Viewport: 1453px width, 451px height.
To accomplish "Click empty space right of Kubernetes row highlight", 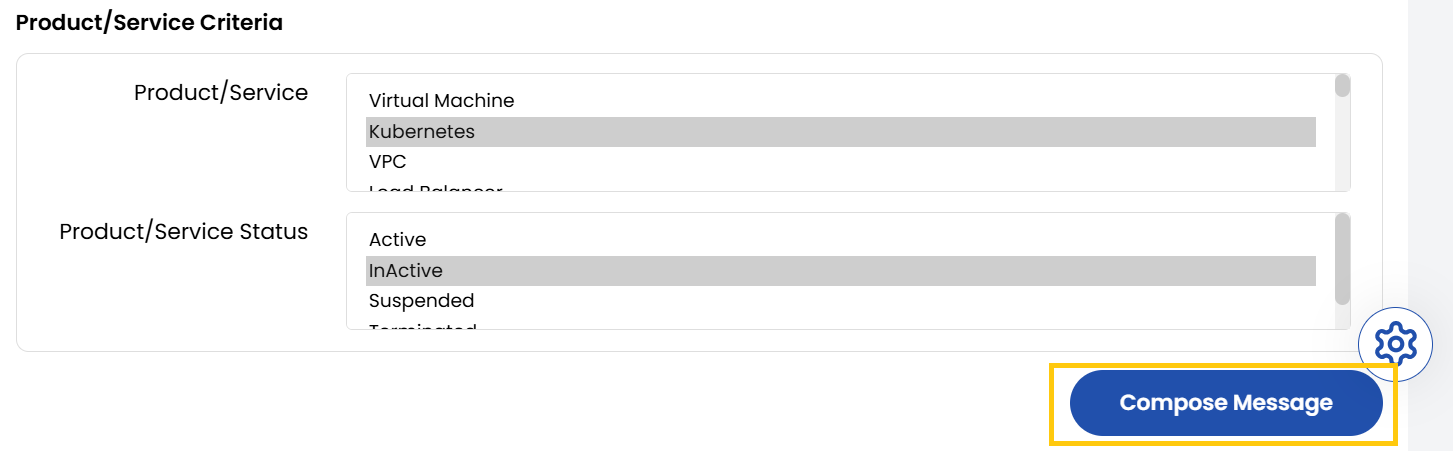I will pos(1325,132).
